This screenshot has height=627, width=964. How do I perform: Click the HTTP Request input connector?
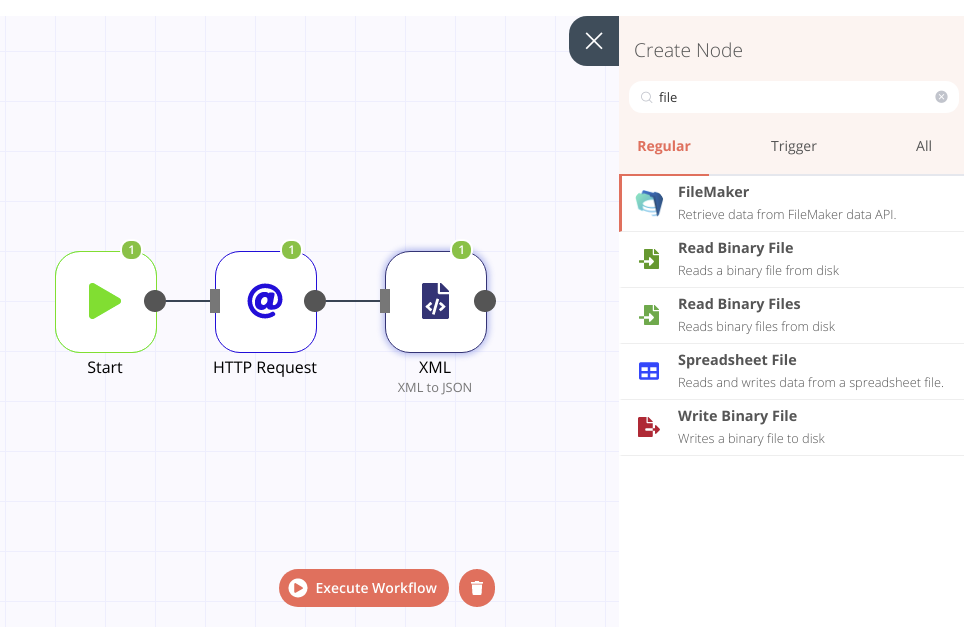tap(215, 301)
